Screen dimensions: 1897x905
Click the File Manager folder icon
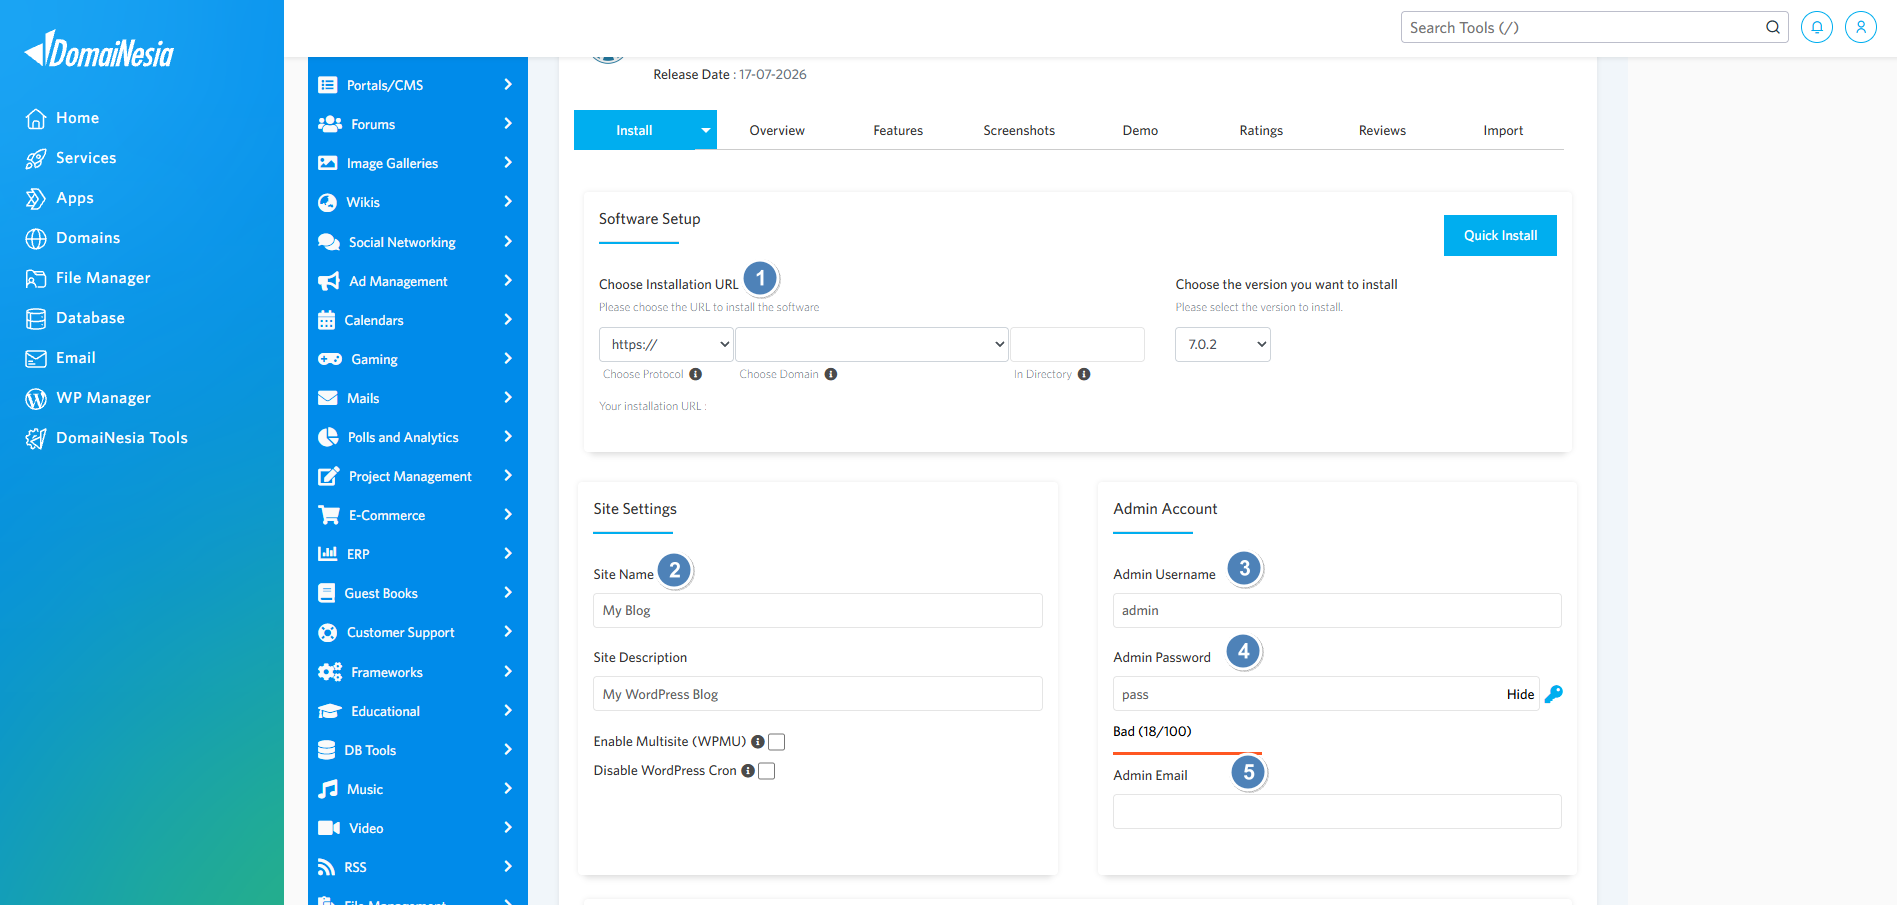point(36,278)
